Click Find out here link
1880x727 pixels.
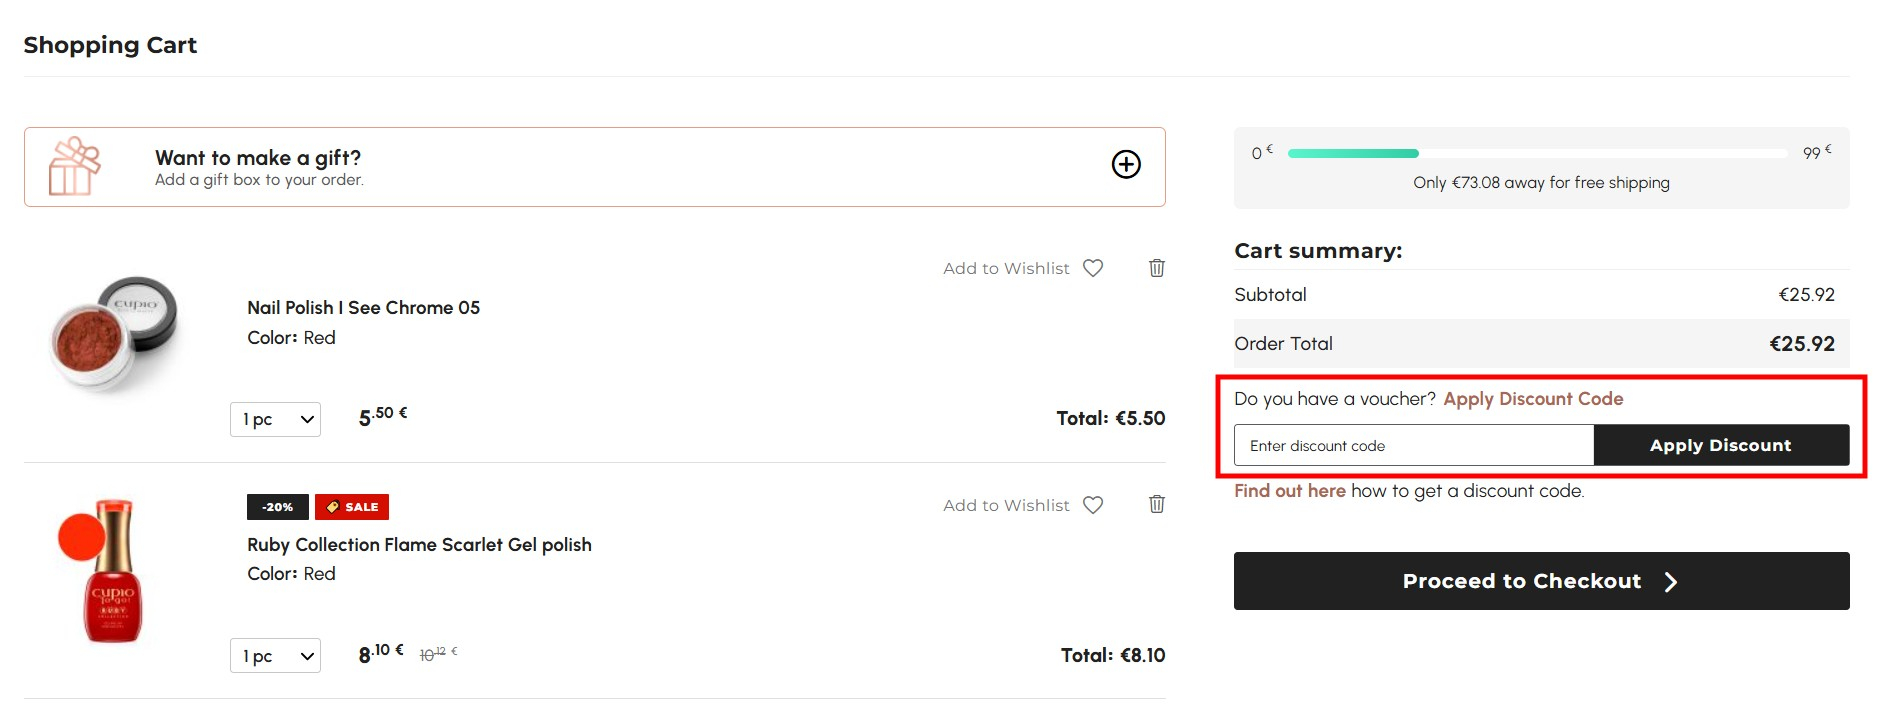[1290, 491]
